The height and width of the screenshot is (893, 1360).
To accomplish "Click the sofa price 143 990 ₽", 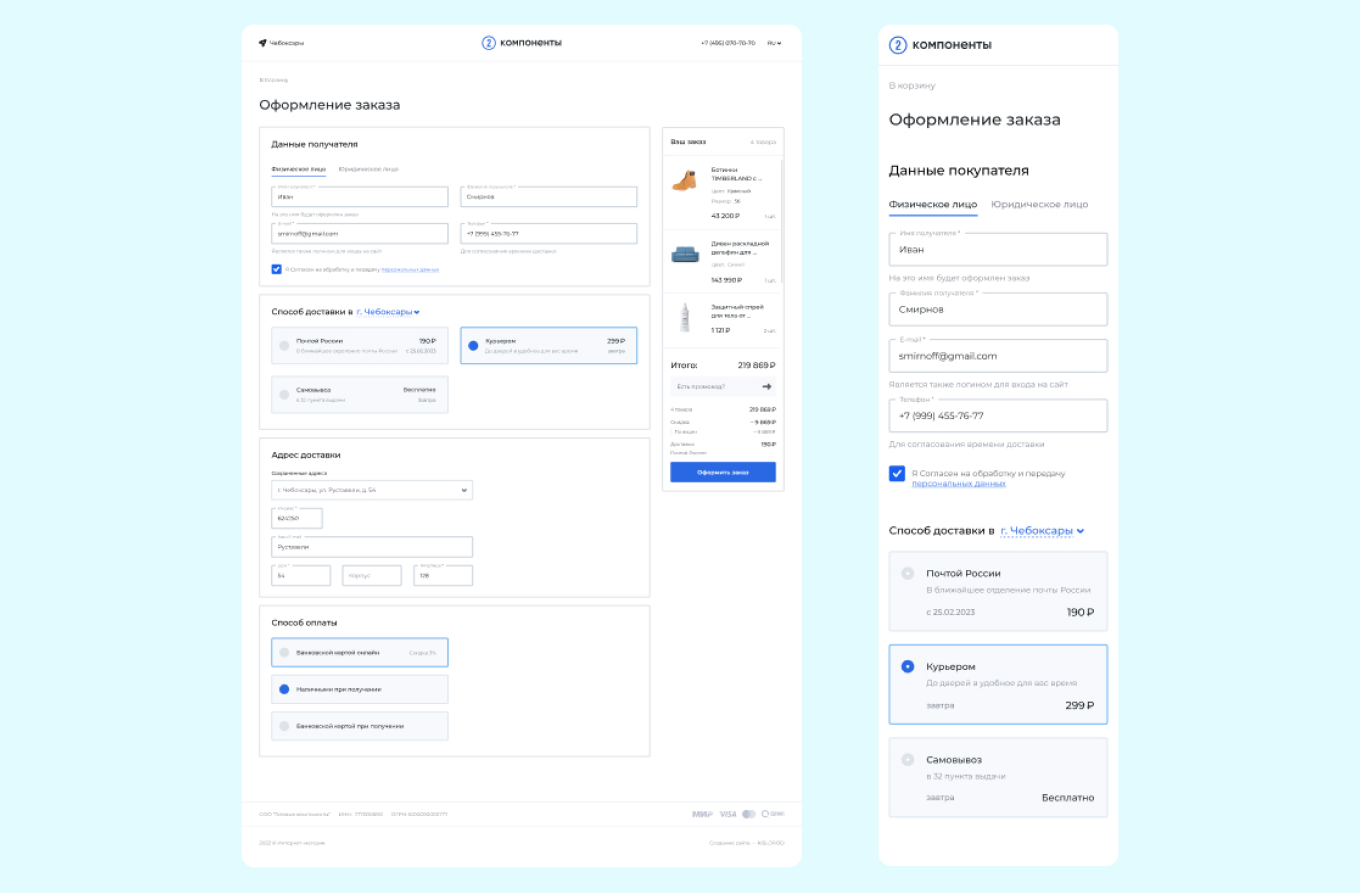I will coord(727,280).
